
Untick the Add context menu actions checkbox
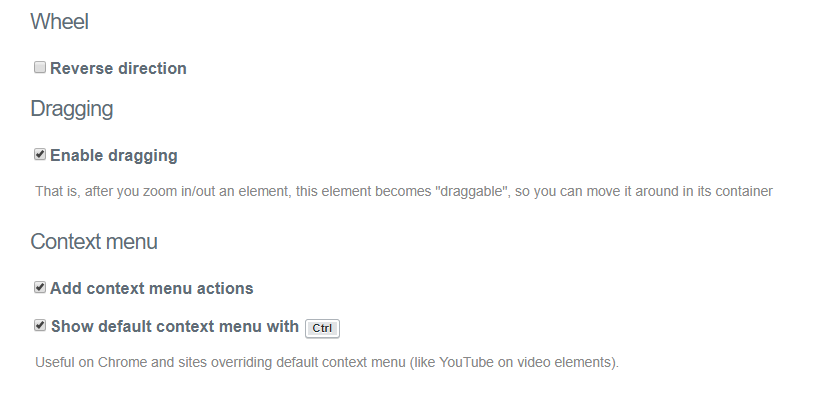coord(40,287)
